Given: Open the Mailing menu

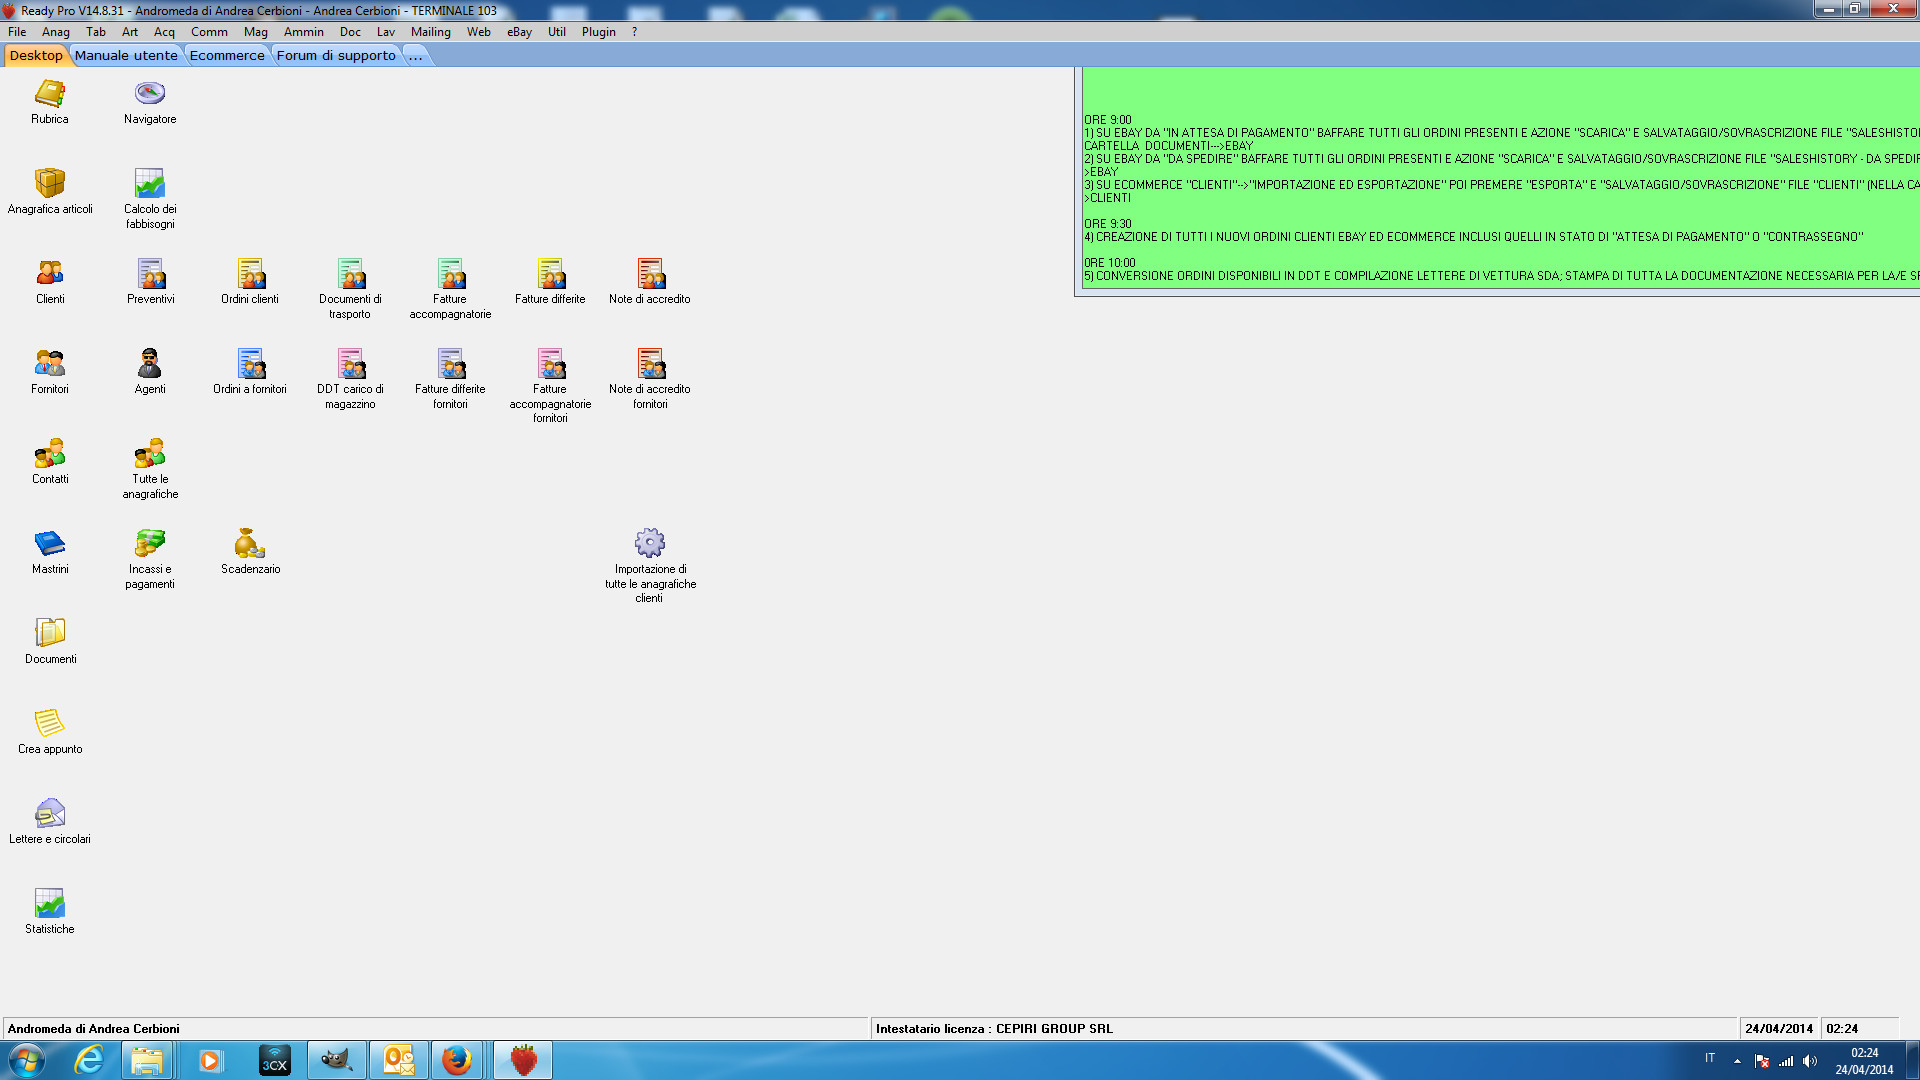Looking at the screenshot, I should pyautogui.click(x=431, y=32).
